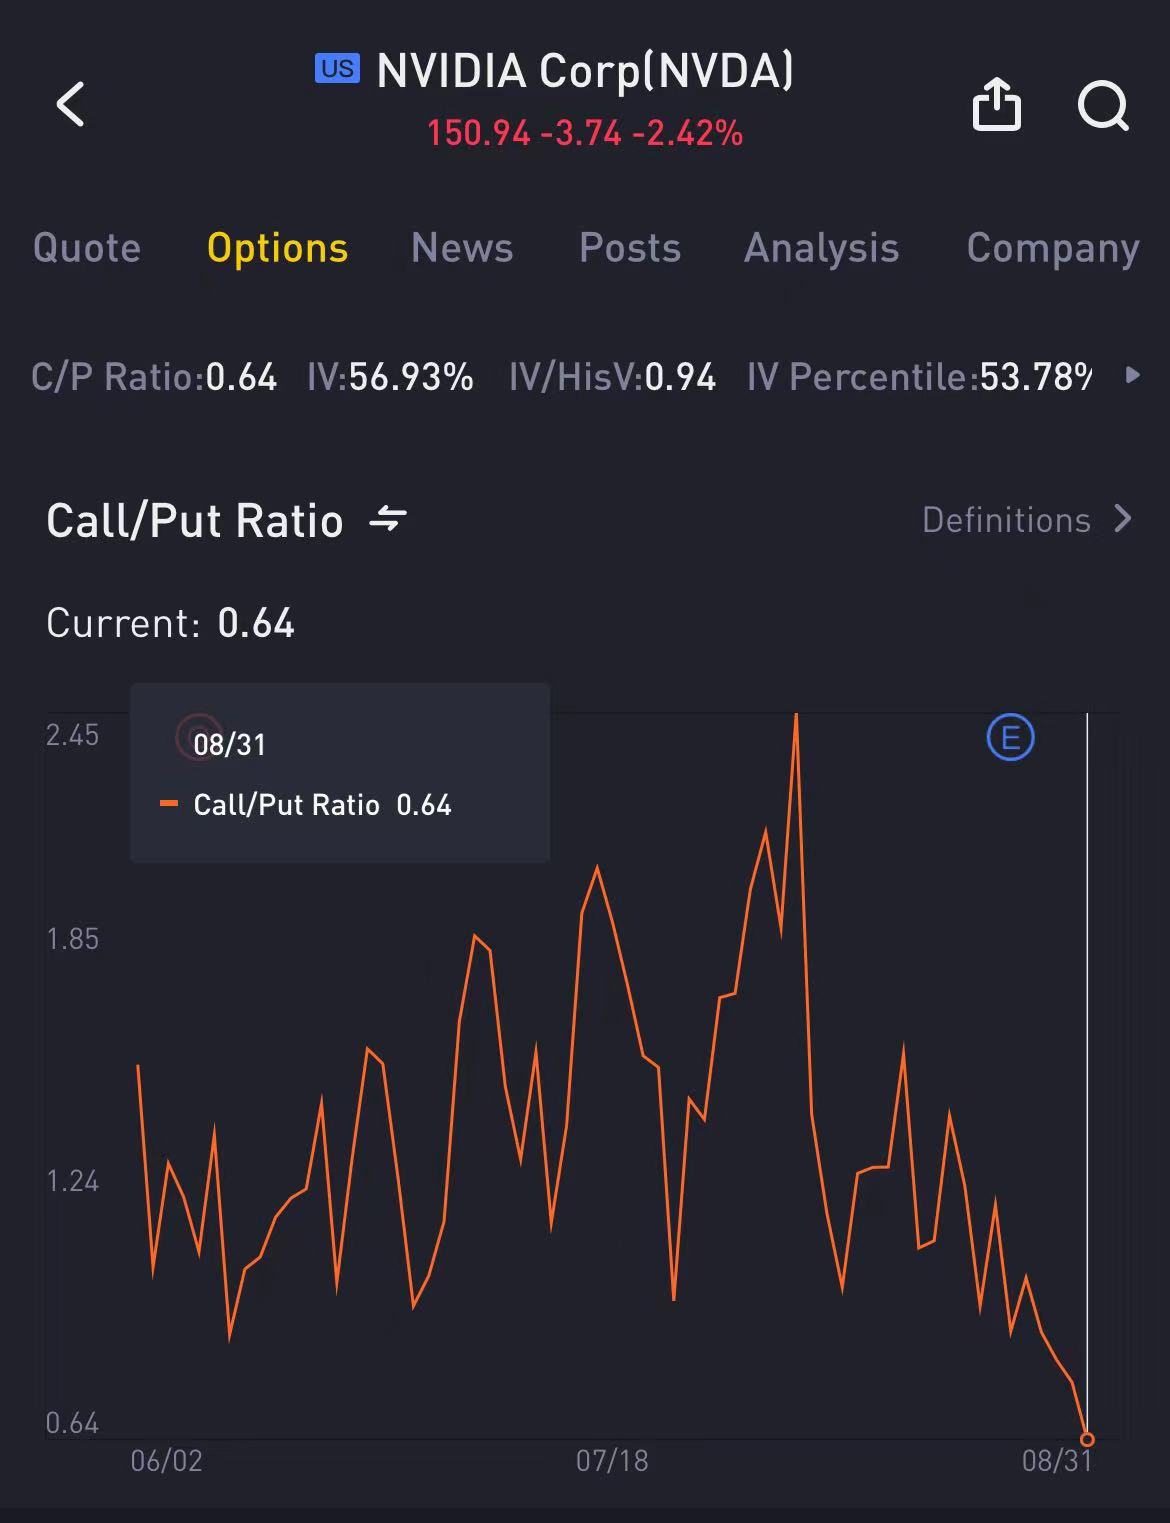Open the Company tab
The height and width of the screenshot is (1523, 1170).
point(1052,248)
